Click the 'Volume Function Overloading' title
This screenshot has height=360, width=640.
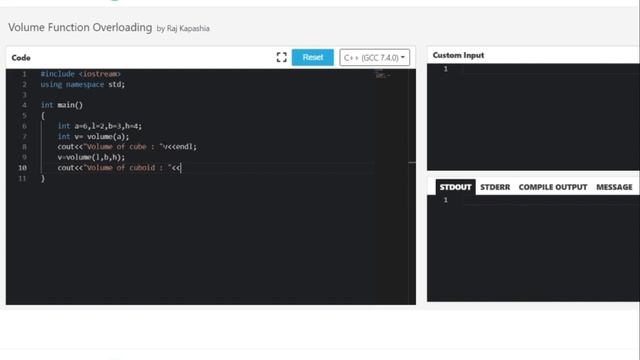[x=80, y=27]
